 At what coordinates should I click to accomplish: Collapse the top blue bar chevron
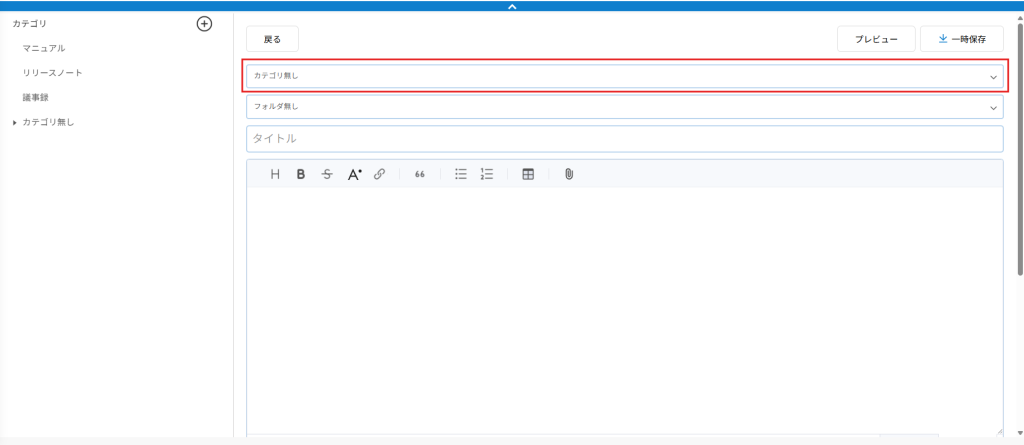pos(512,6)
